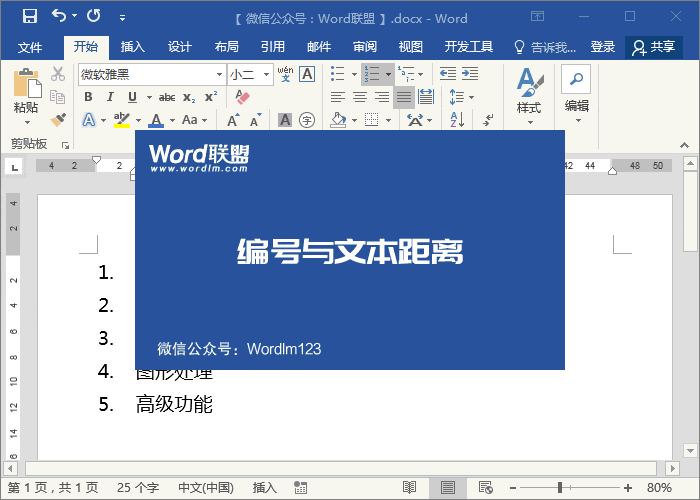Toggle Bold formatting

pyautogui.click(x=88, y=97)
